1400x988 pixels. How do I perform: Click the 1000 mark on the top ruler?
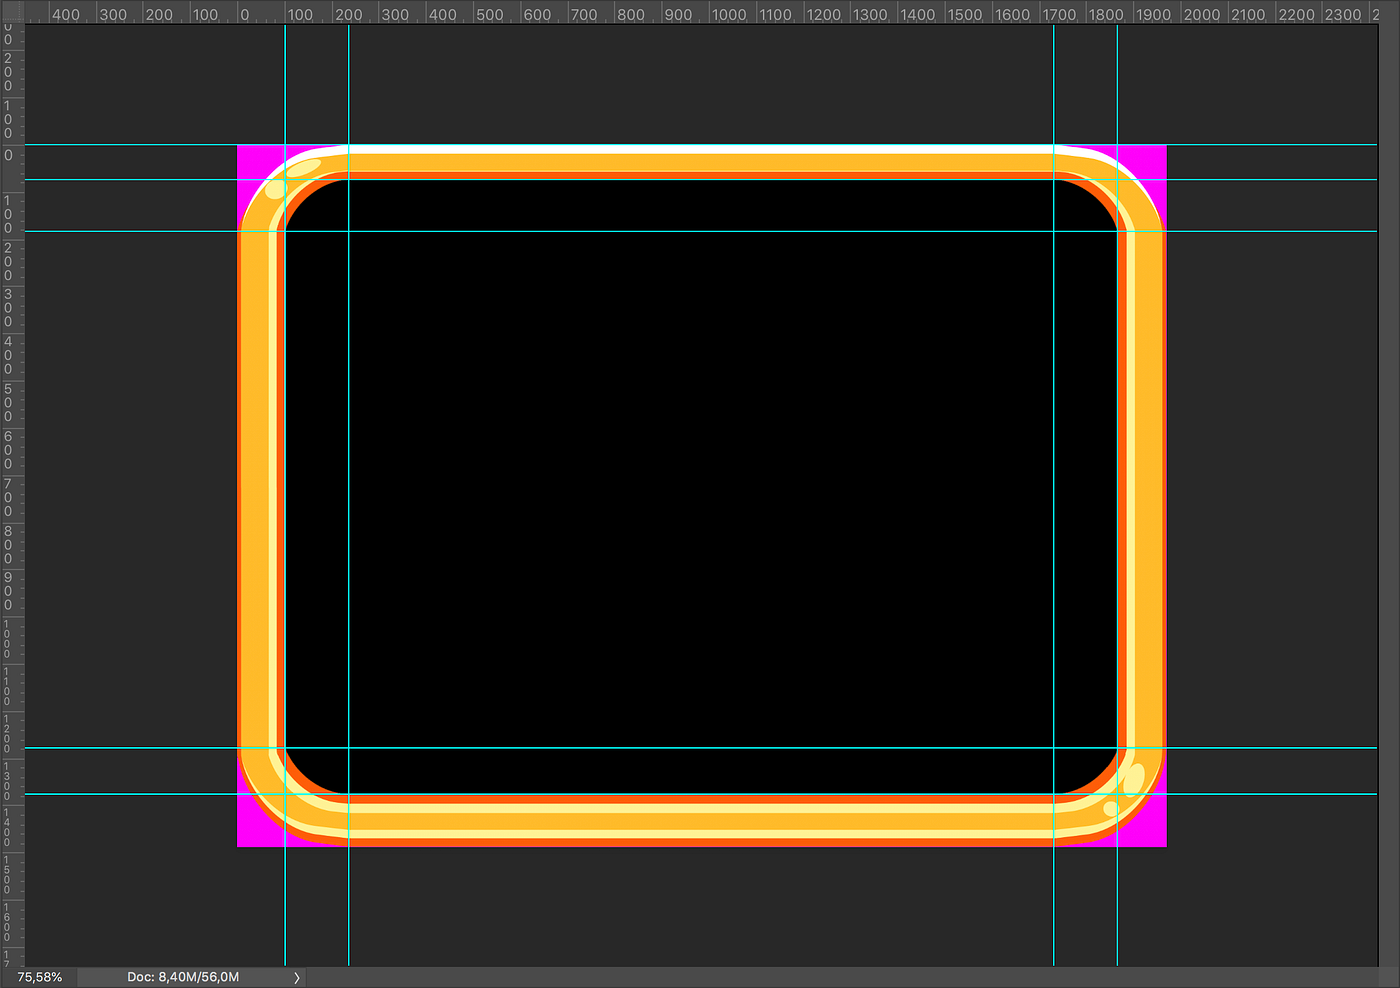coord(729,13)
